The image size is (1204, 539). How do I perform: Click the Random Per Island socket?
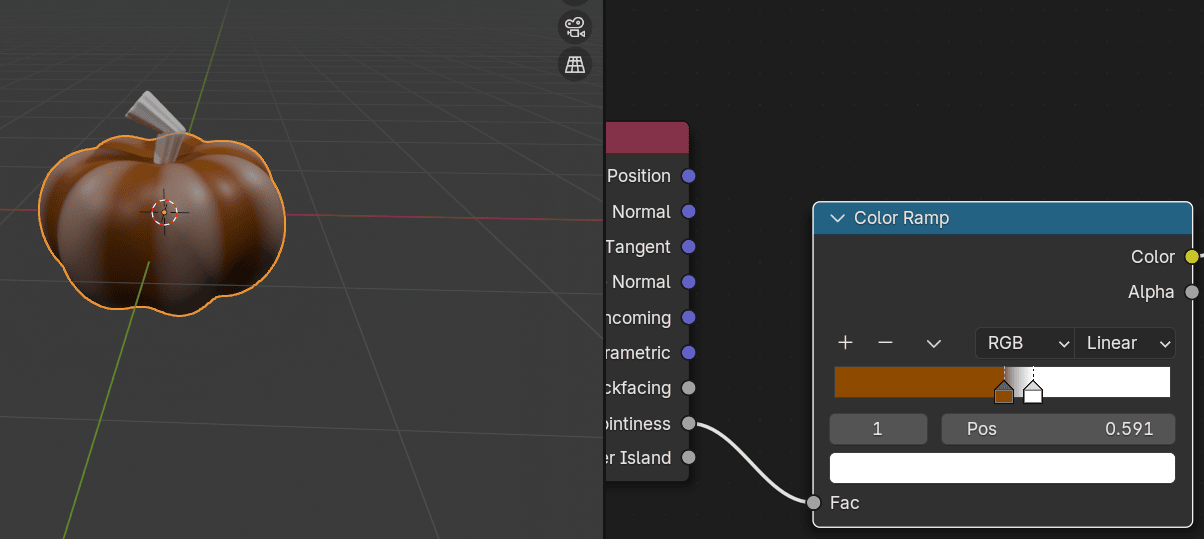(x=688, y=458)
